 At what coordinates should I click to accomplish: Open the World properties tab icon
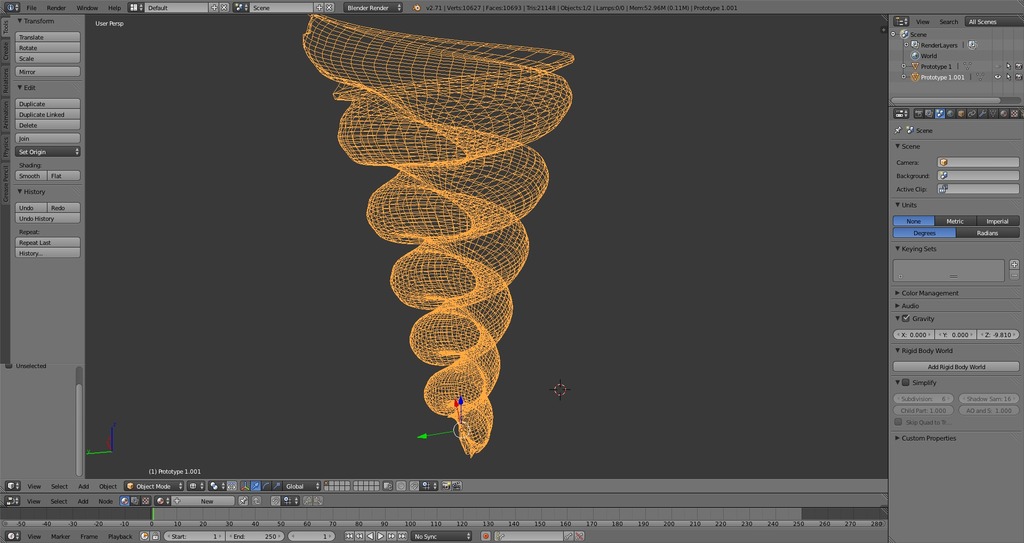tap(950, 114)
